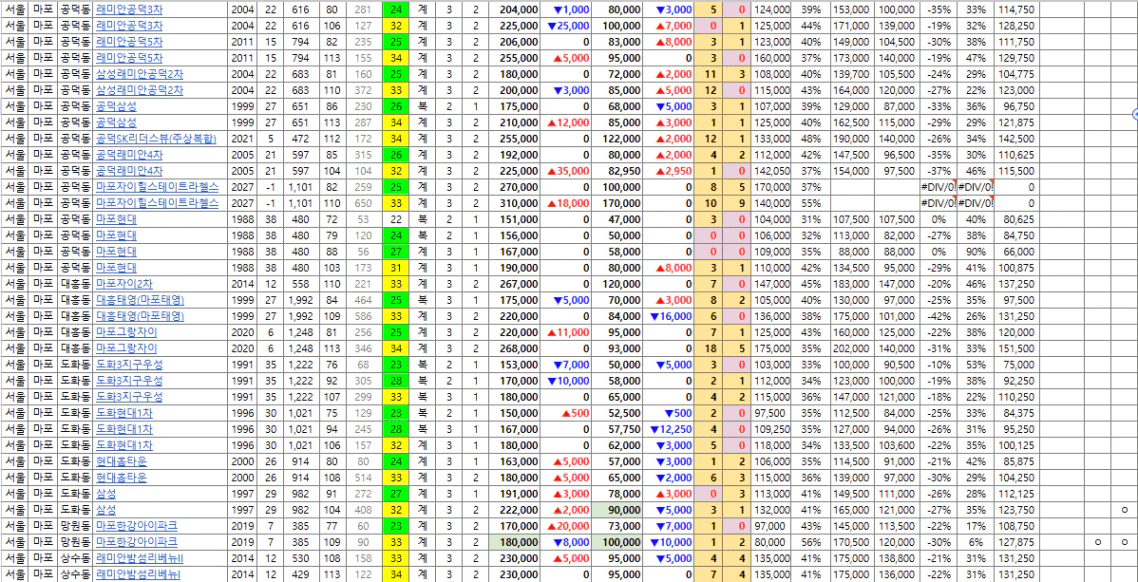Open the 마포현대 link in the 151,000 row

(x=116, y=218)
